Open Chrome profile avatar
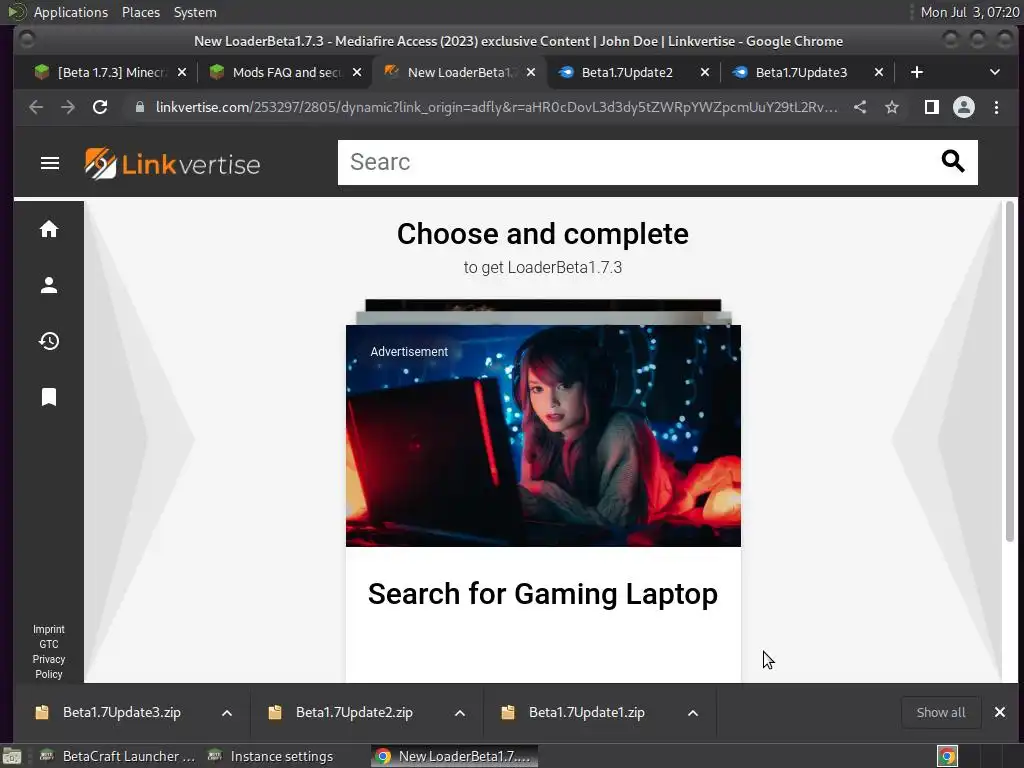The image size is (1024, 768). [964, 107]
